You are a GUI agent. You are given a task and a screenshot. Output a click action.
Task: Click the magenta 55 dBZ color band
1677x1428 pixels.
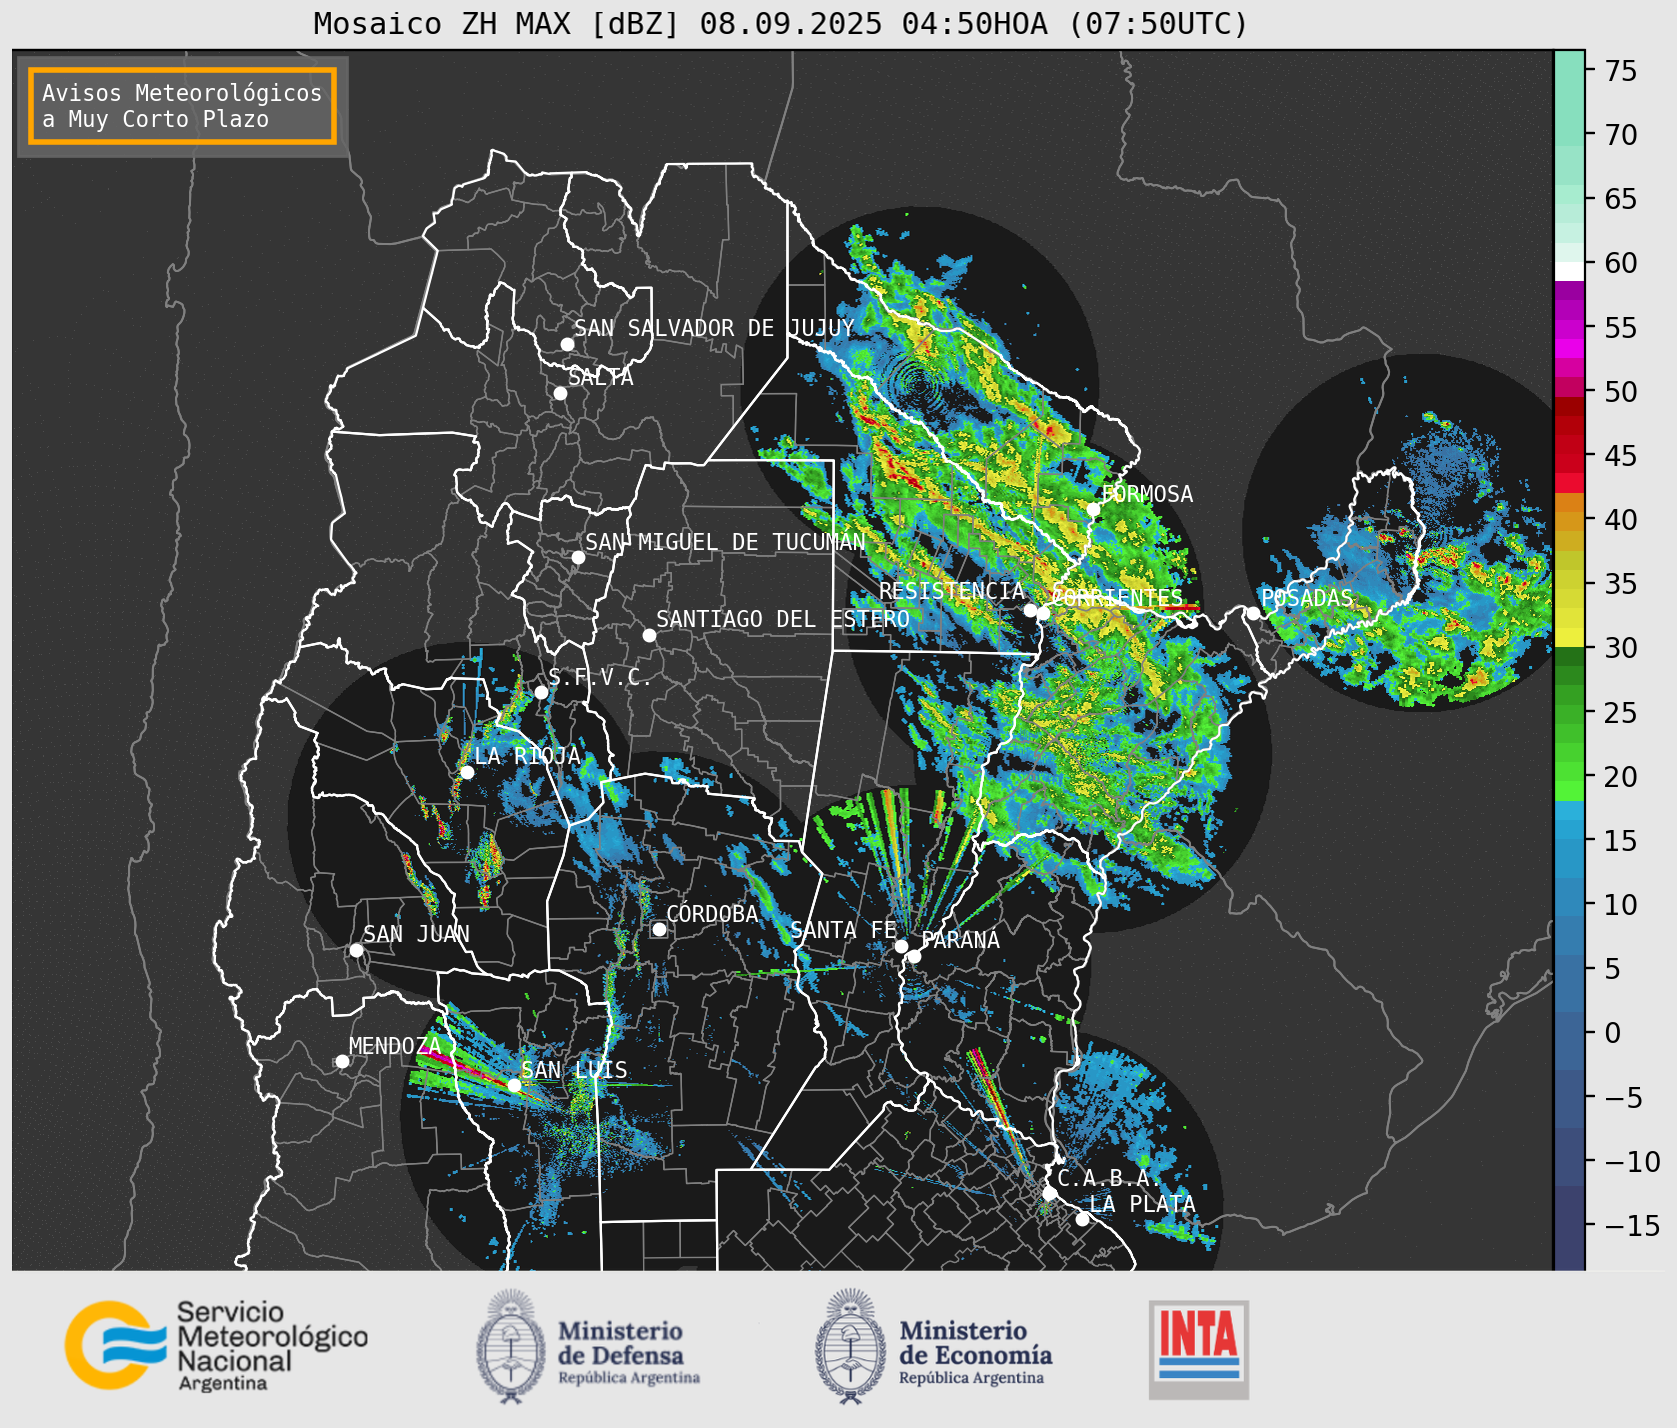click(x=1569, y=329)
